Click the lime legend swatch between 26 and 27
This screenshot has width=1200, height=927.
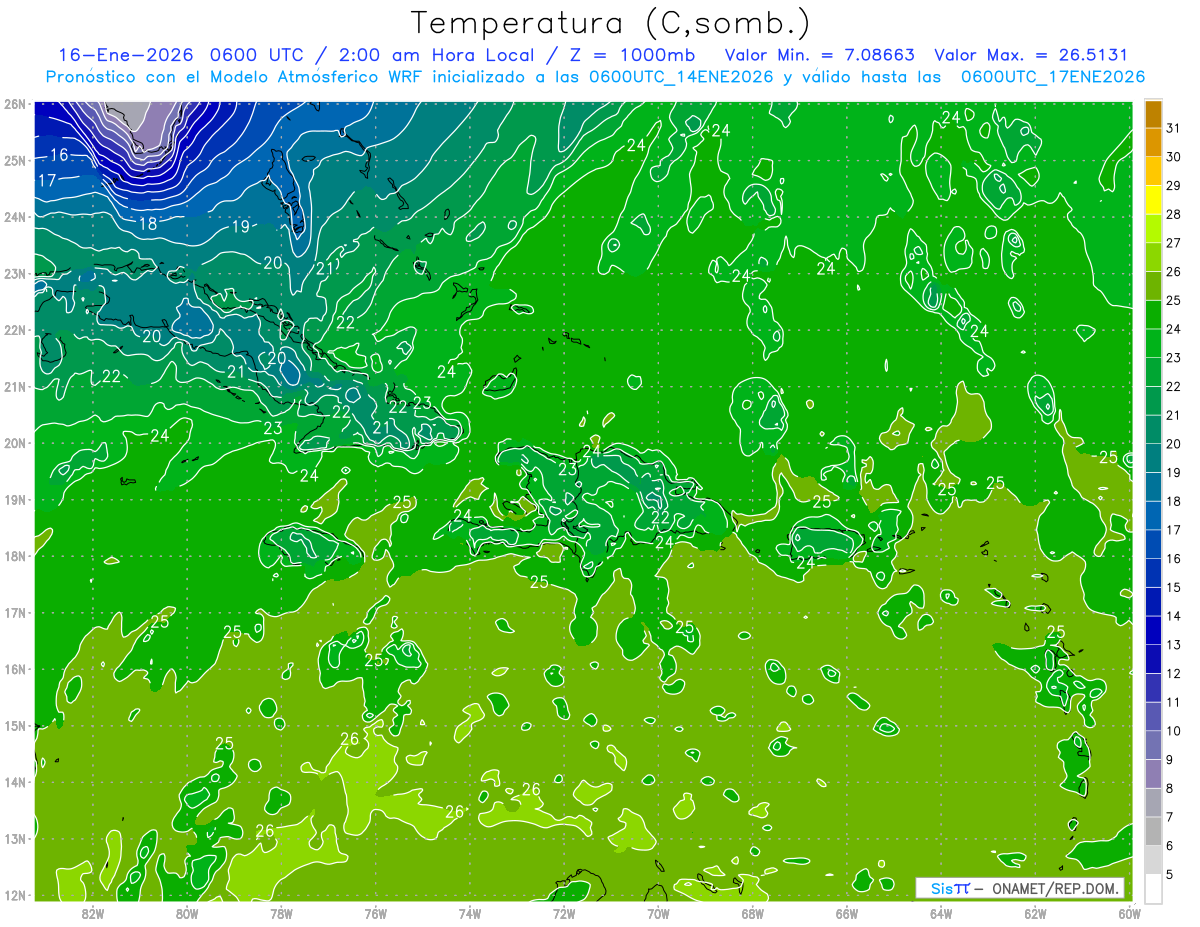click(x=1153, y=258)
